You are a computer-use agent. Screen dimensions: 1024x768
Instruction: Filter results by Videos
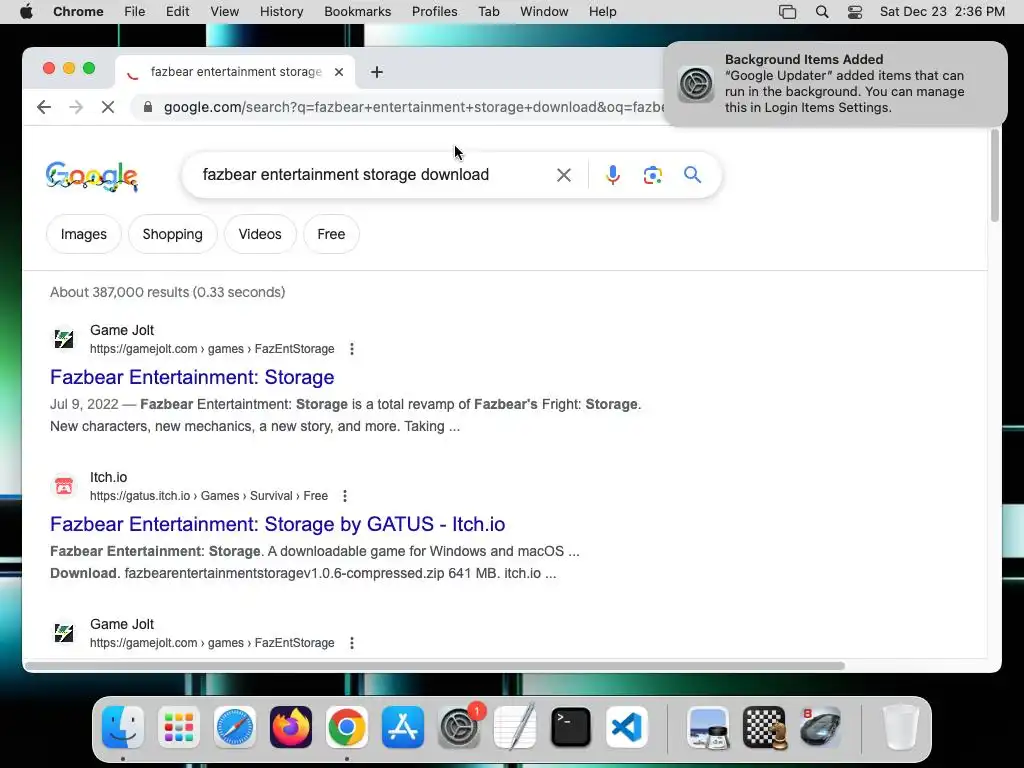(260, 234)
